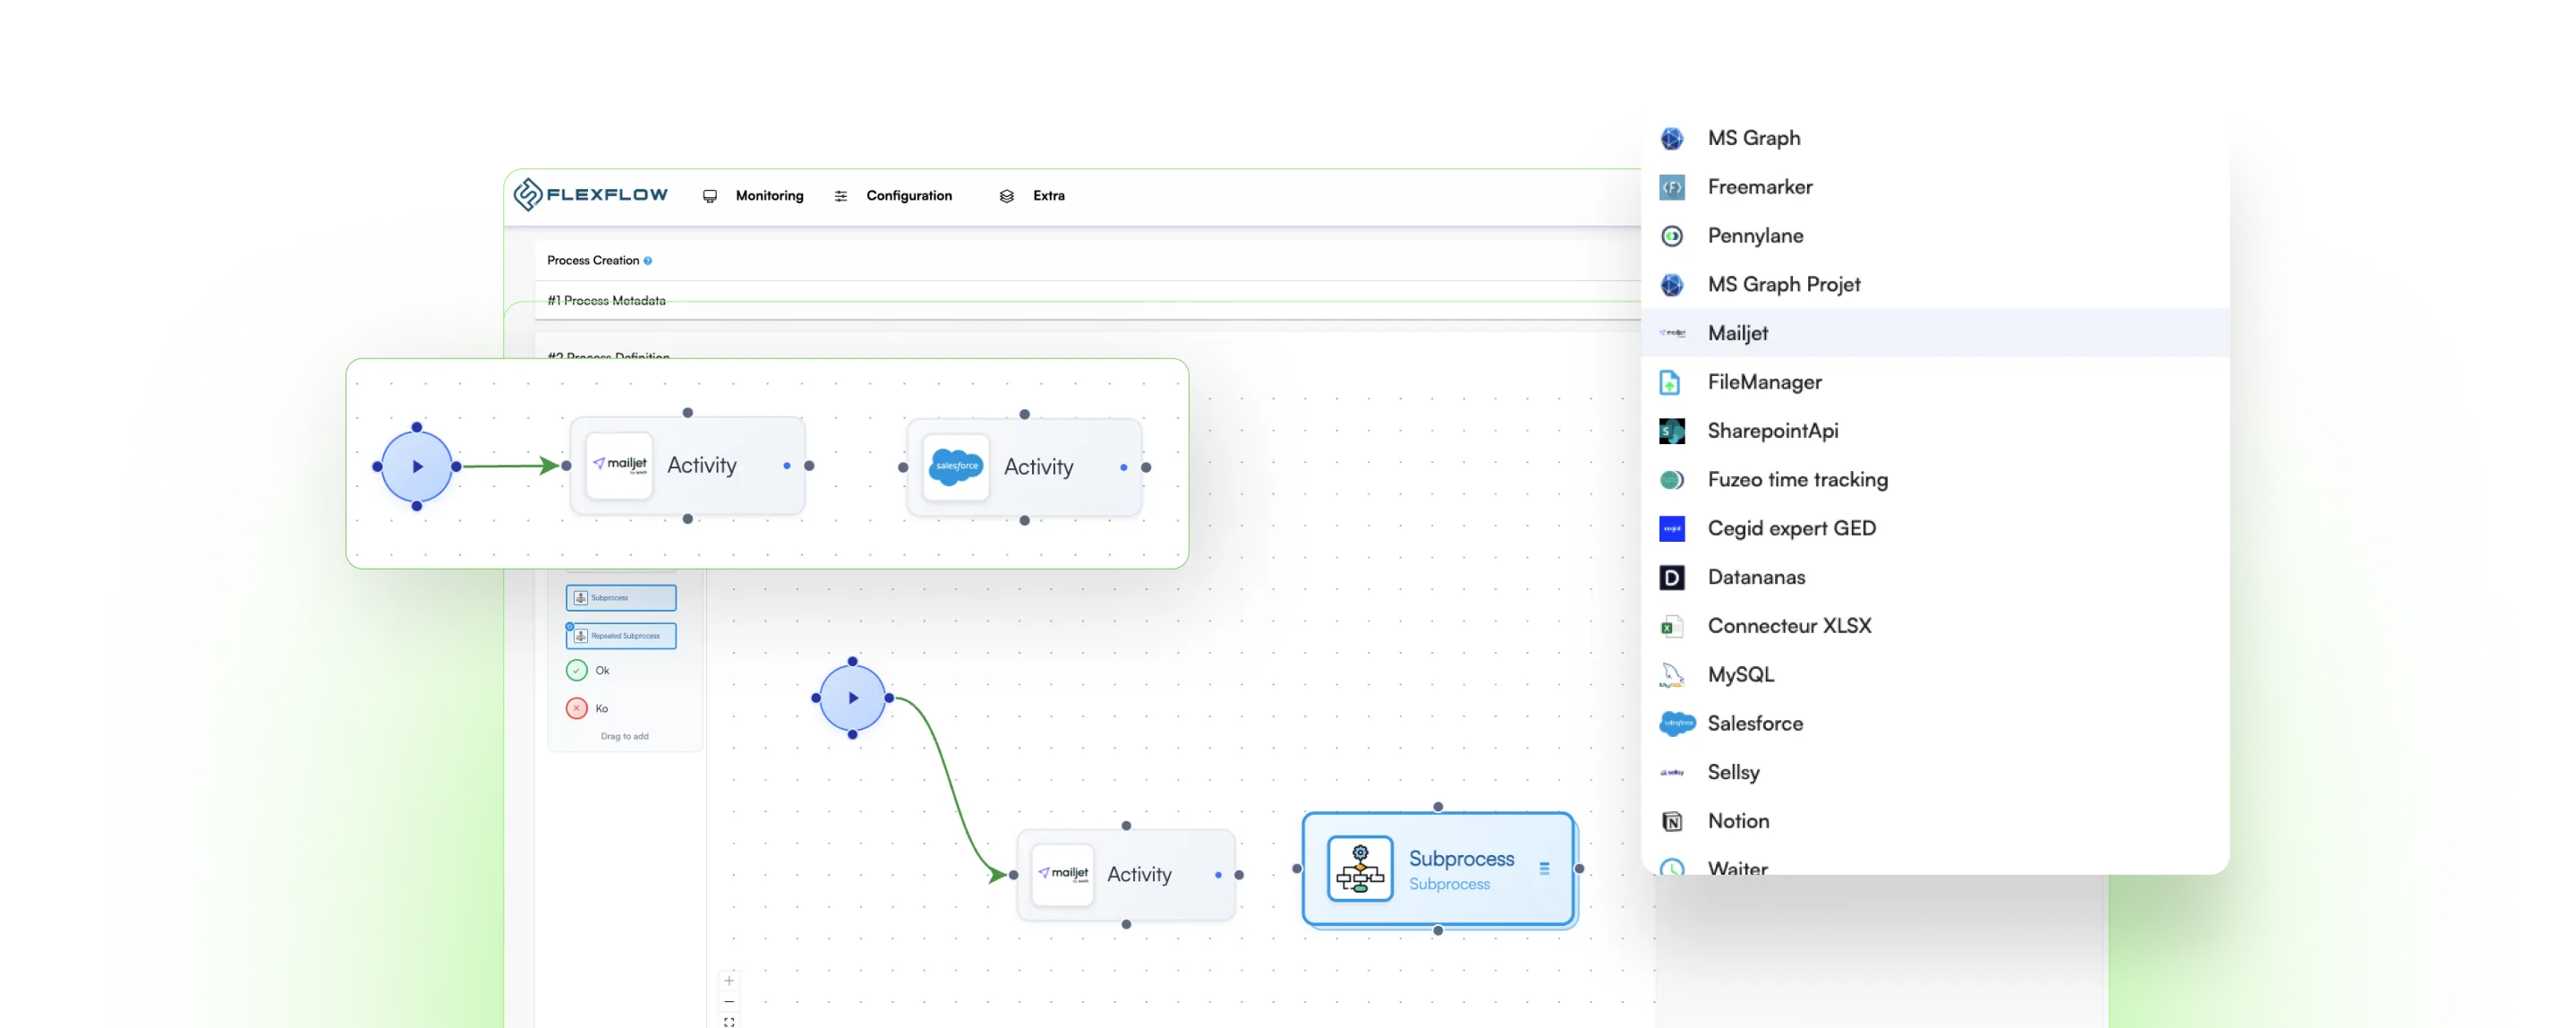This screenshot has width=2576, height=1028.
Task: Zoom in on the canvas
Action: point(729,981)
